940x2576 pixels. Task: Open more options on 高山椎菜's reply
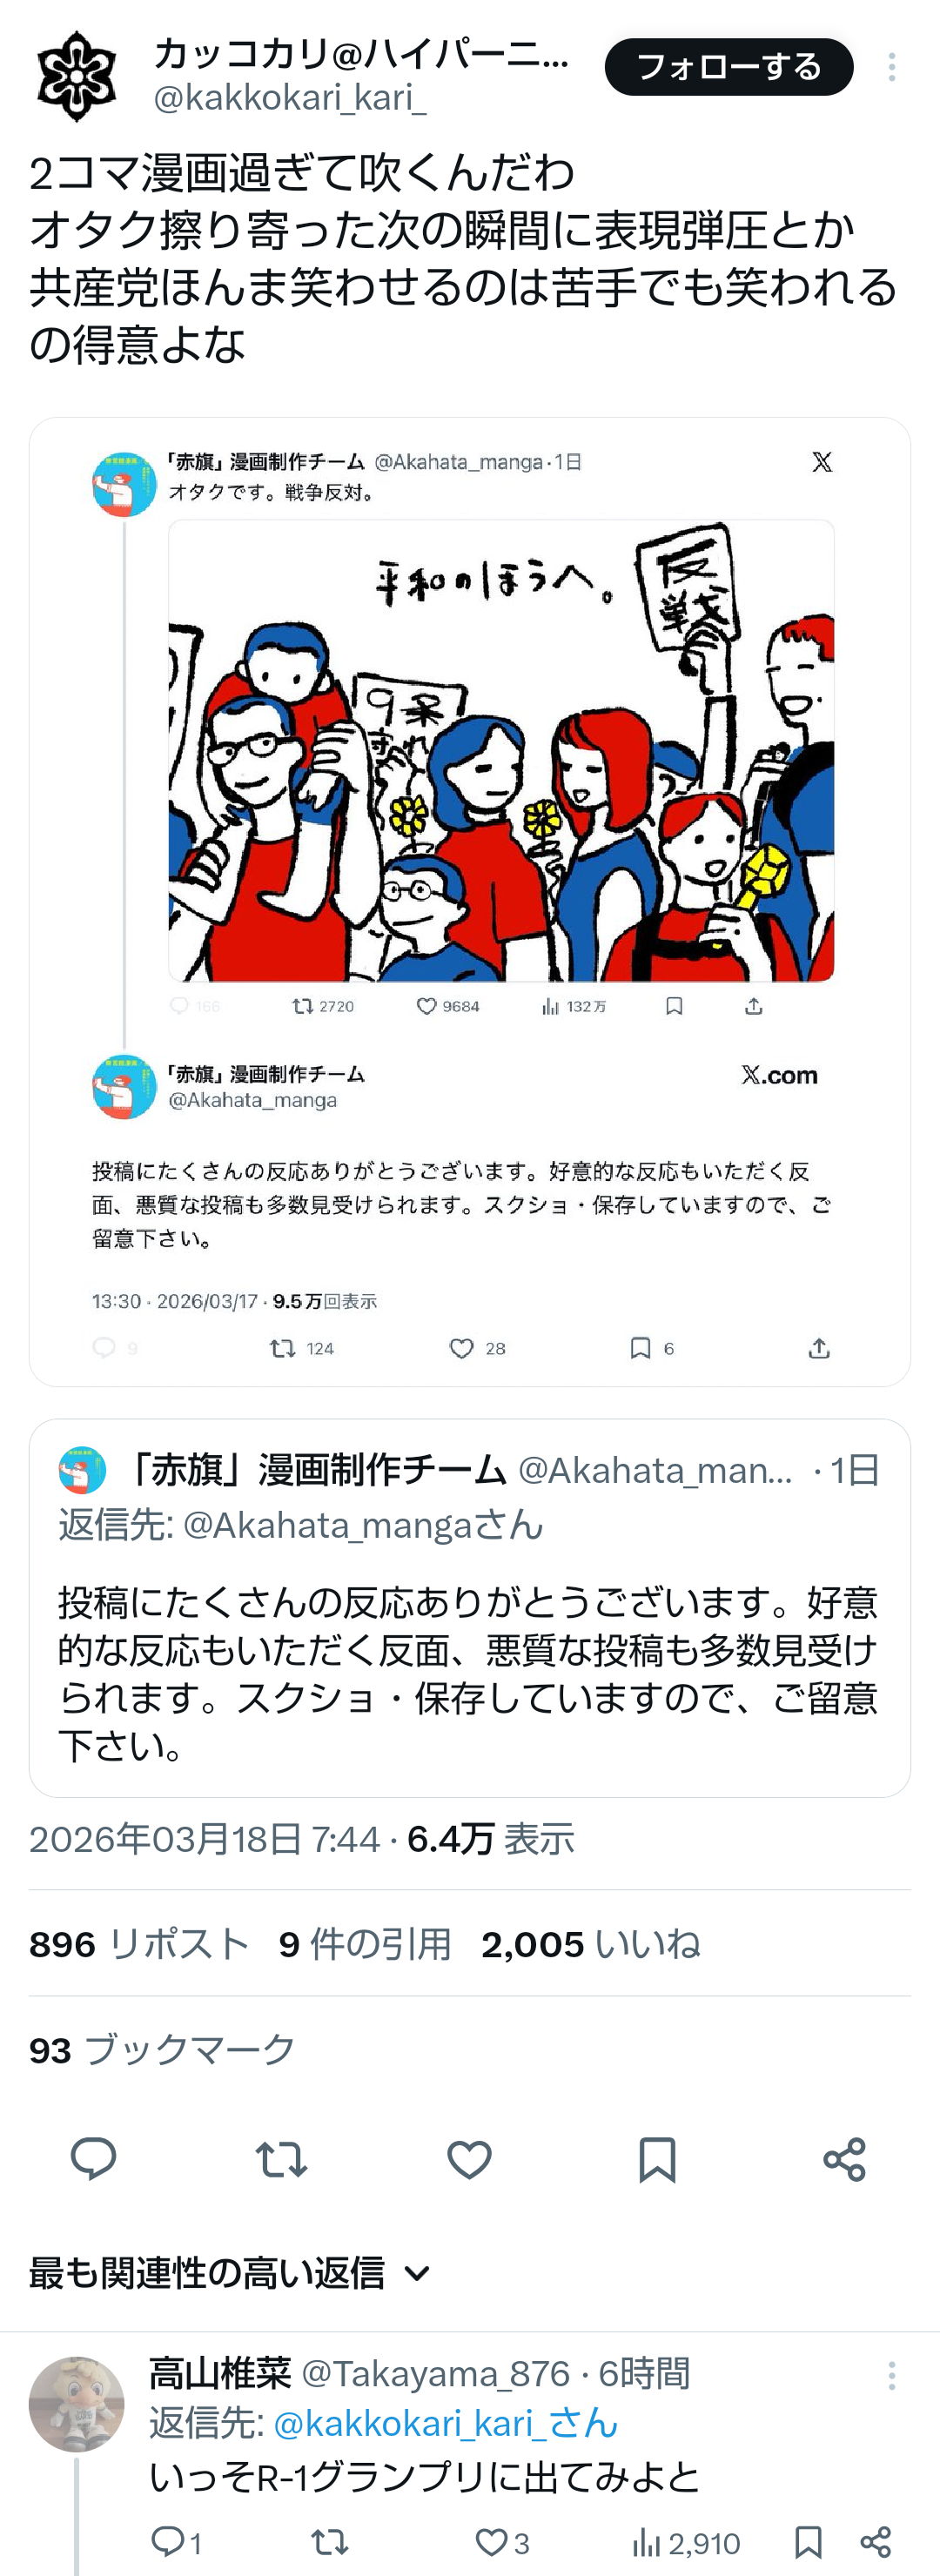[891, 2376]
